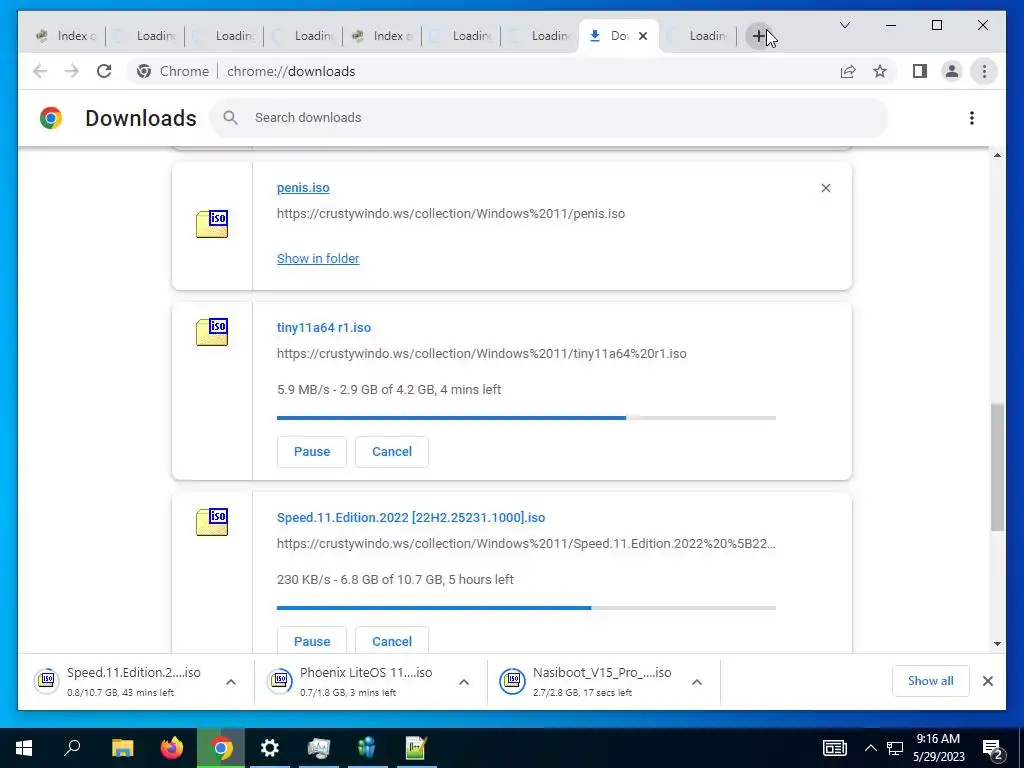The width and height of the screenshot is (1024, 768).
Task: Cancel the tiny11a64 r1.iso download
Action: click(x=392, y=452)
